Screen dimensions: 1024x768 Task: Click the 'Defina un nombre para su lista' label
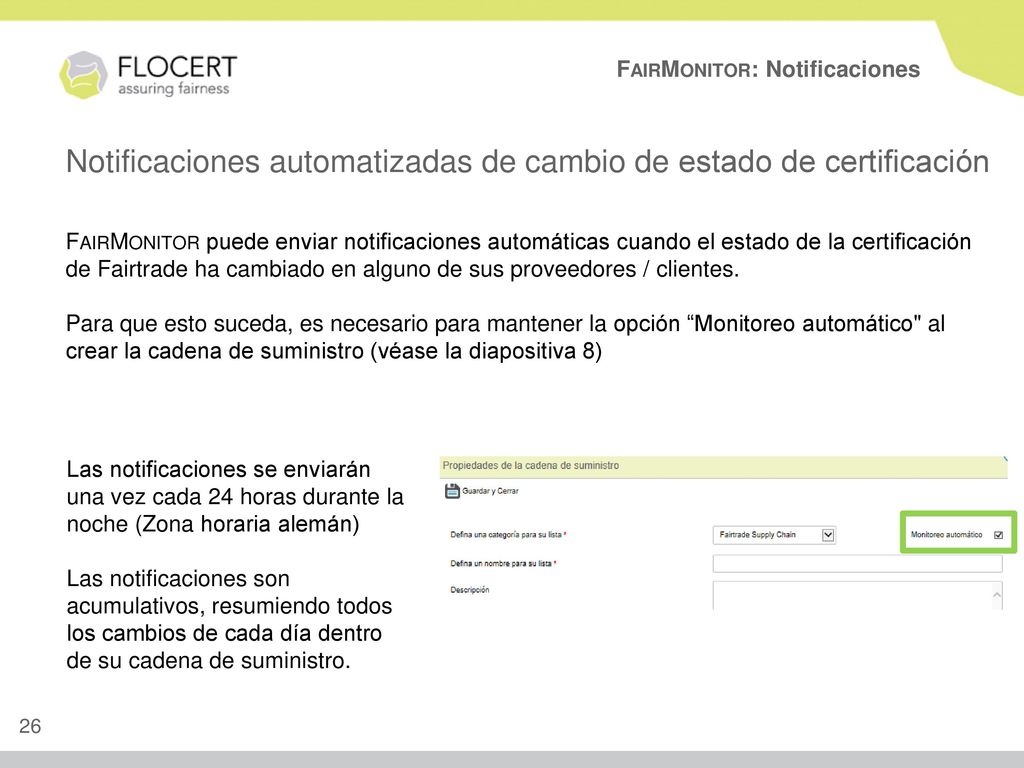click(x=503, y=564)
